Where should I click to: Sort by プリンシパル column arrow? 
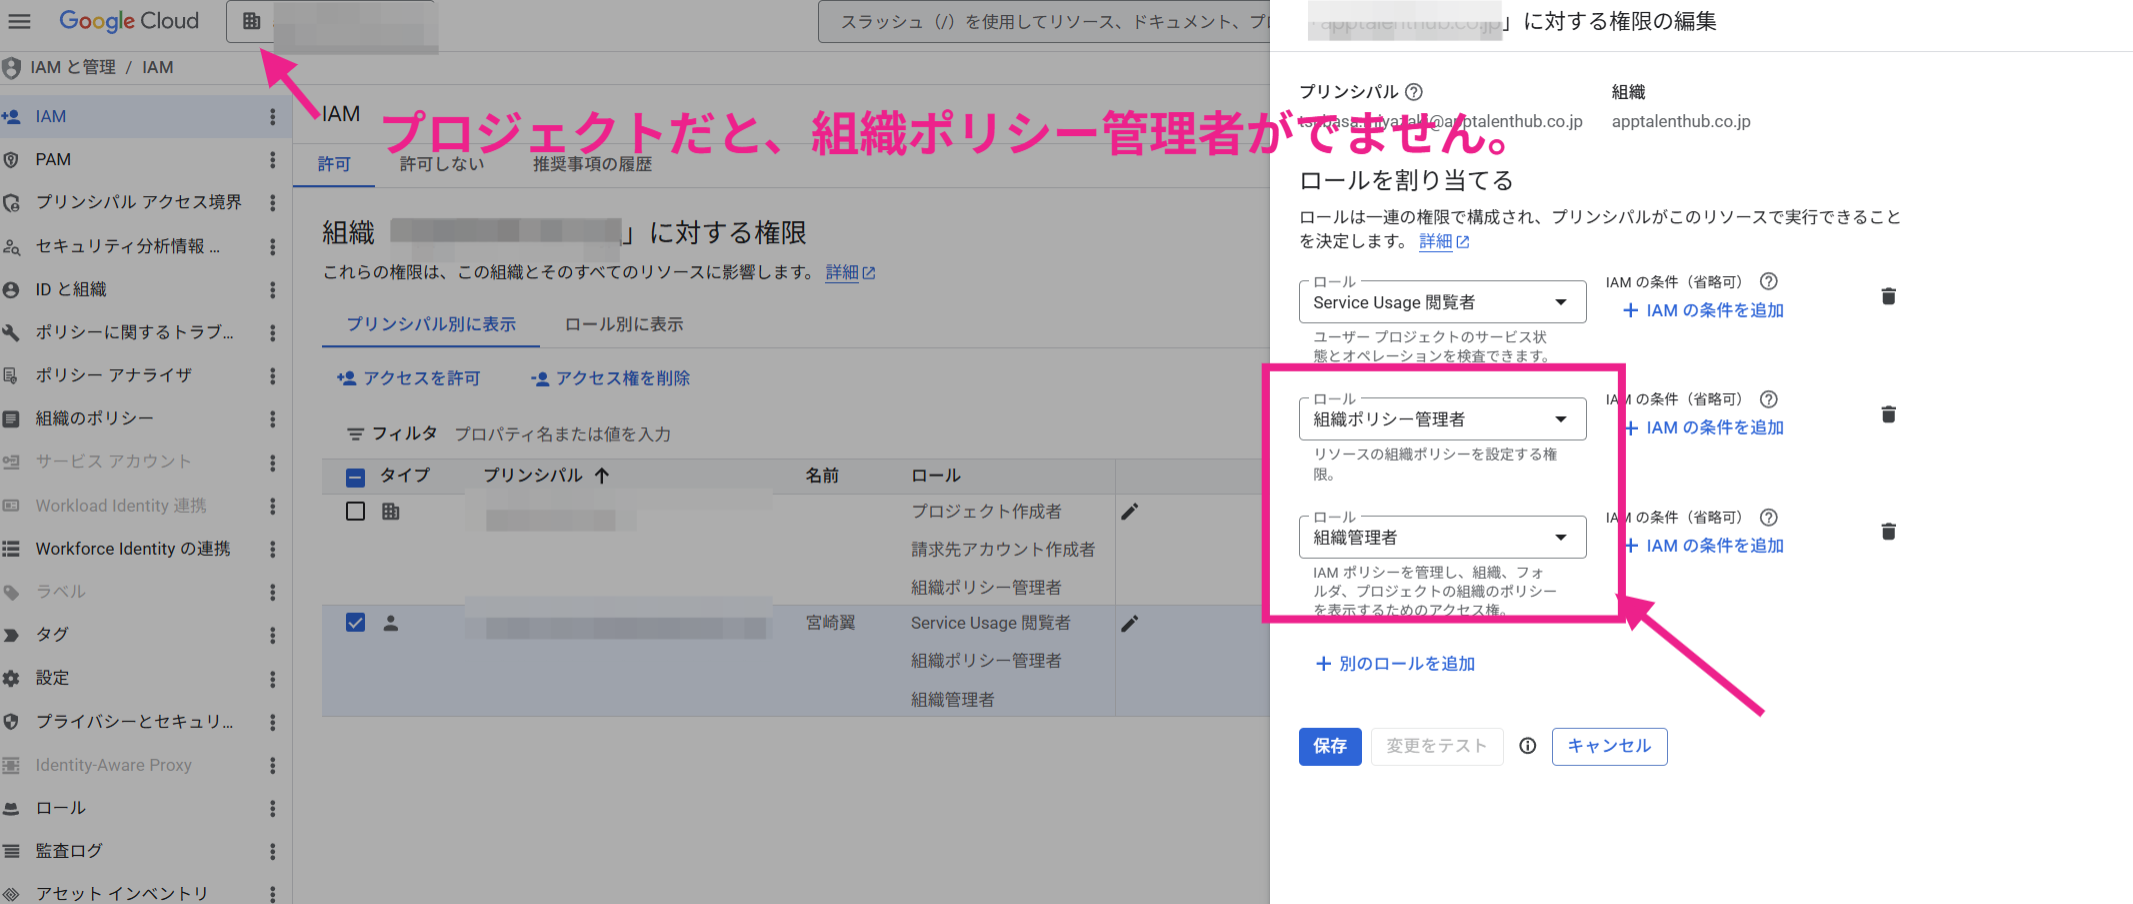point(602,476)
